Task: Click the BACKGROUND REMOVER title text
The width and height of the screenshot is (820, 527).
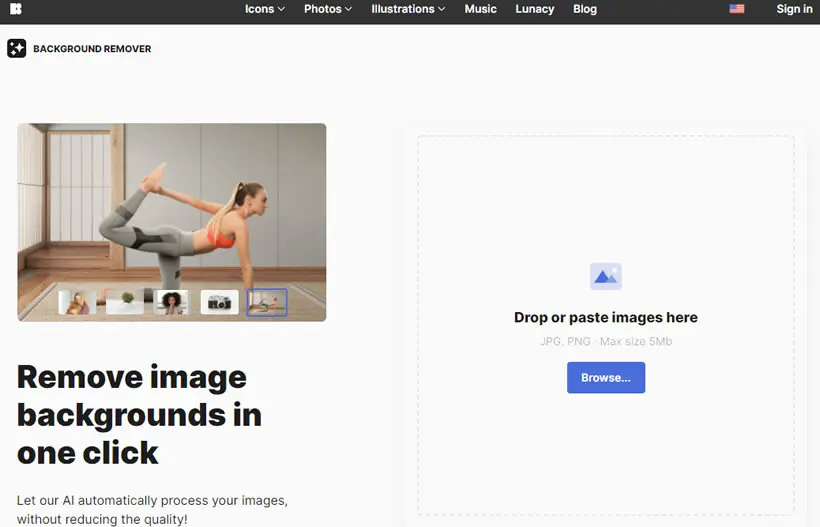Action: (x=92, y=49)
